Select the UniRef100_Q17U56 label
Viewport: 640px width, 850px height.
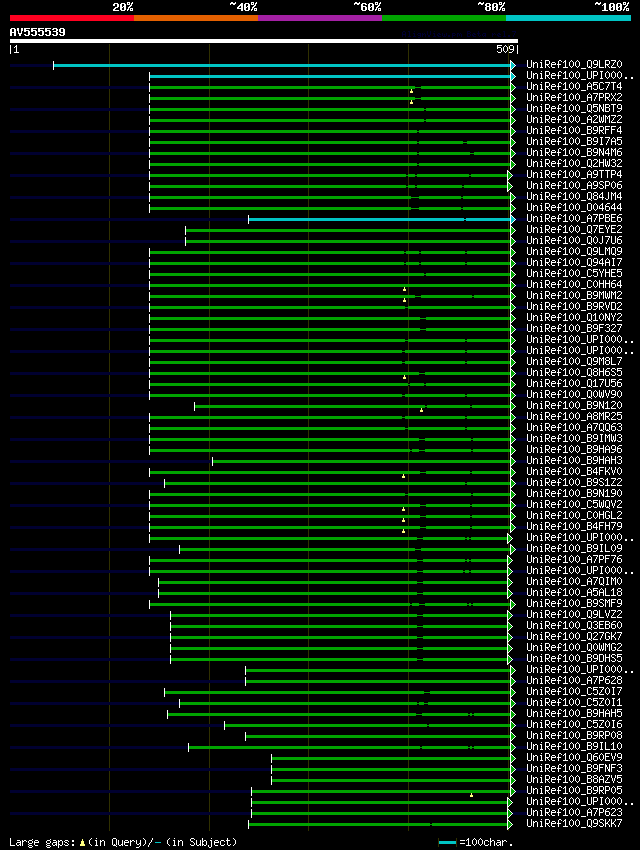click(x=574, y=384)
